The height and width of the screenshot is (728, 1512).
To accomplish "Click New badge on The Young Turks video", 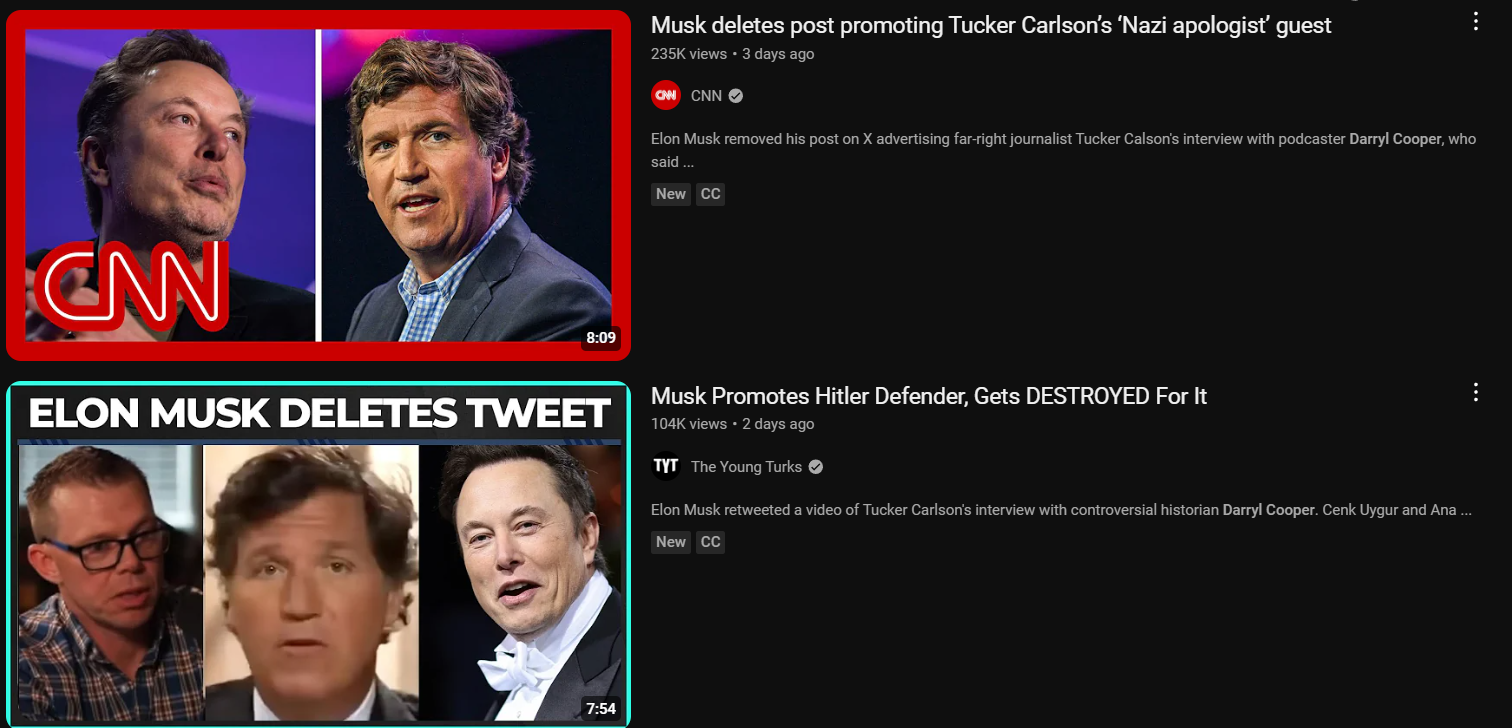I will tap(671, 542).
